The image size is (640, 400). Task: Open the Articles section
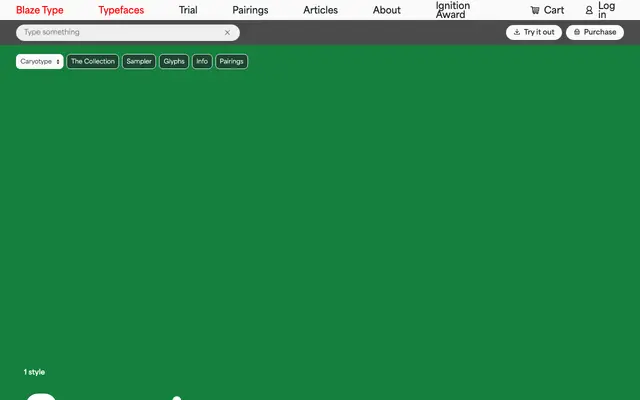(x=320, y=10)
